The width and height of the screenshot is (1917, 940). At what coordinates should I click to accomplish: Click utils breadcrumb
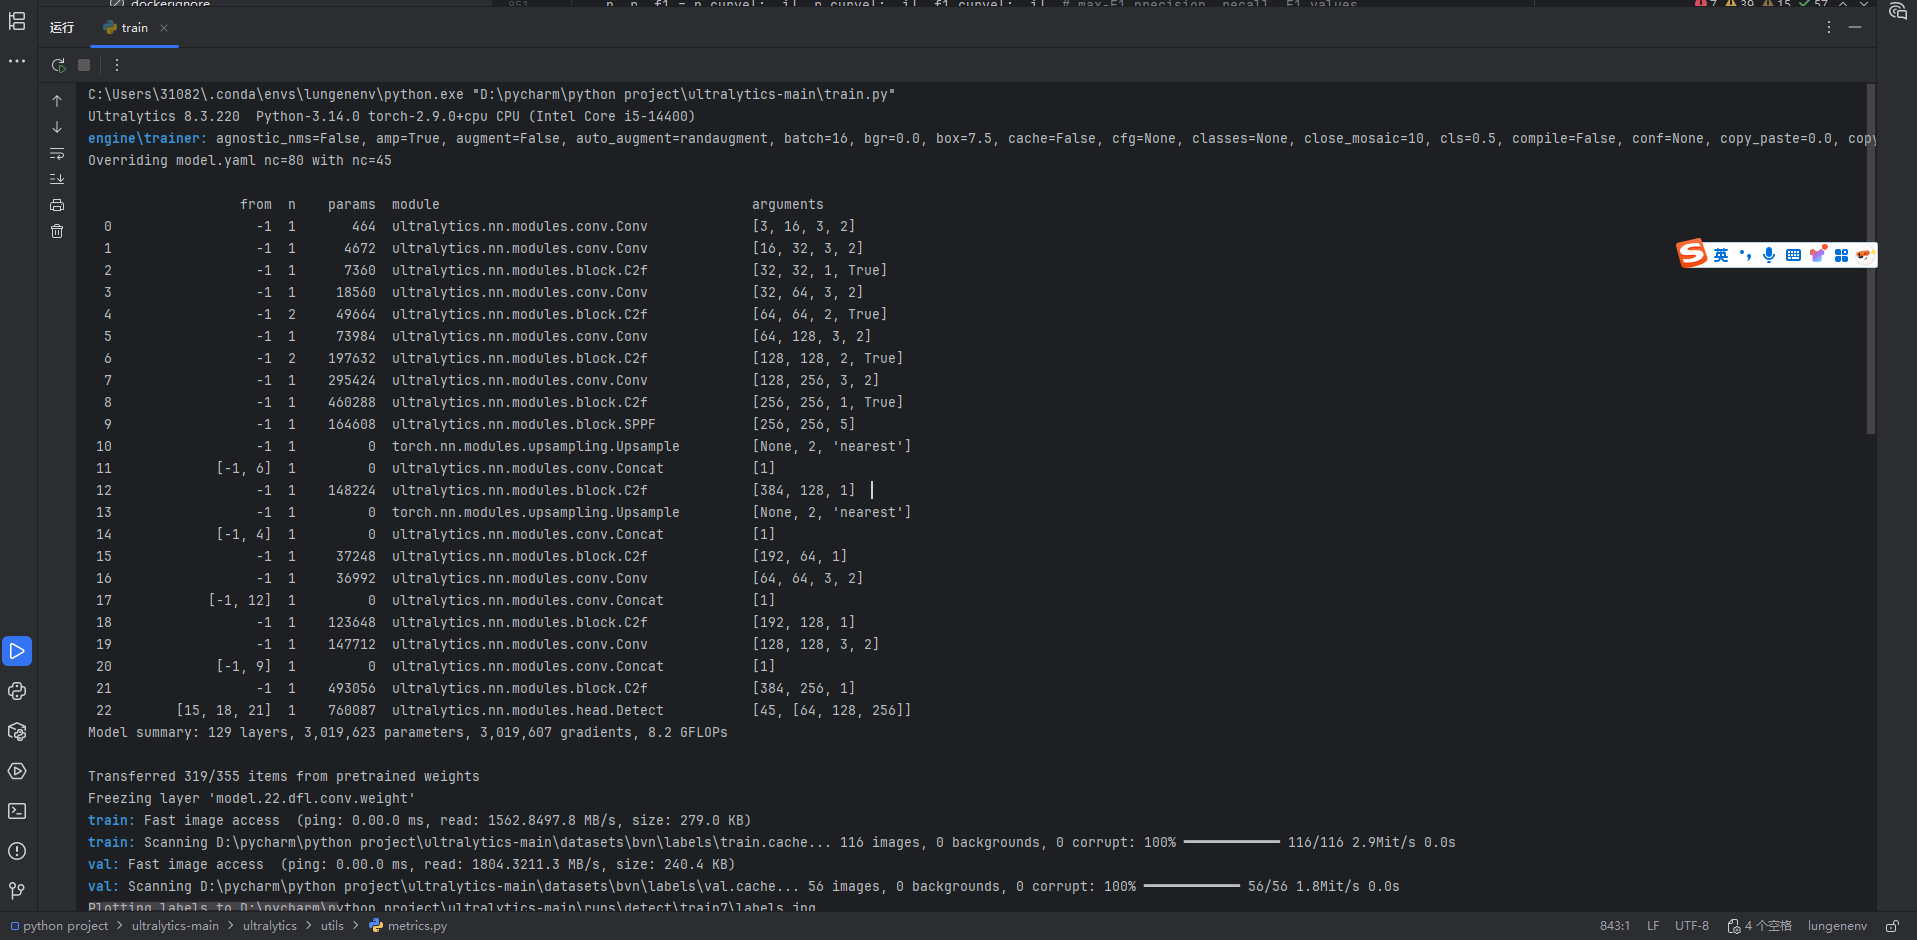(332, 926)
